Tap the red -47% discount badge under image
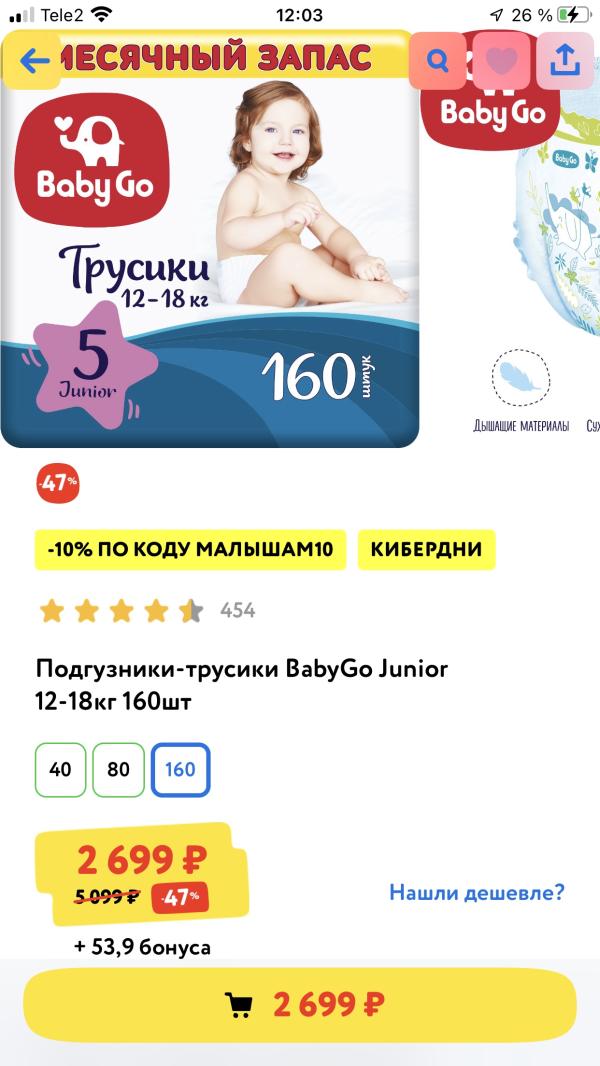 tap(58, 483)
